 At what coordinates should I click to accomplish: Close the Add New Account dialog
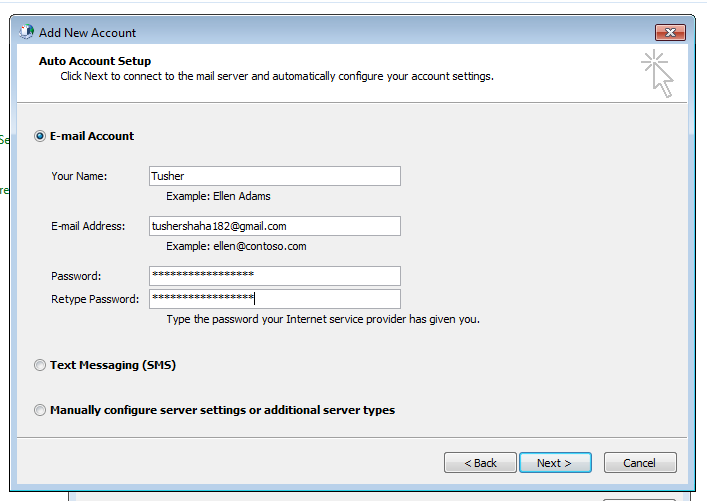click(x=669, y=33)
